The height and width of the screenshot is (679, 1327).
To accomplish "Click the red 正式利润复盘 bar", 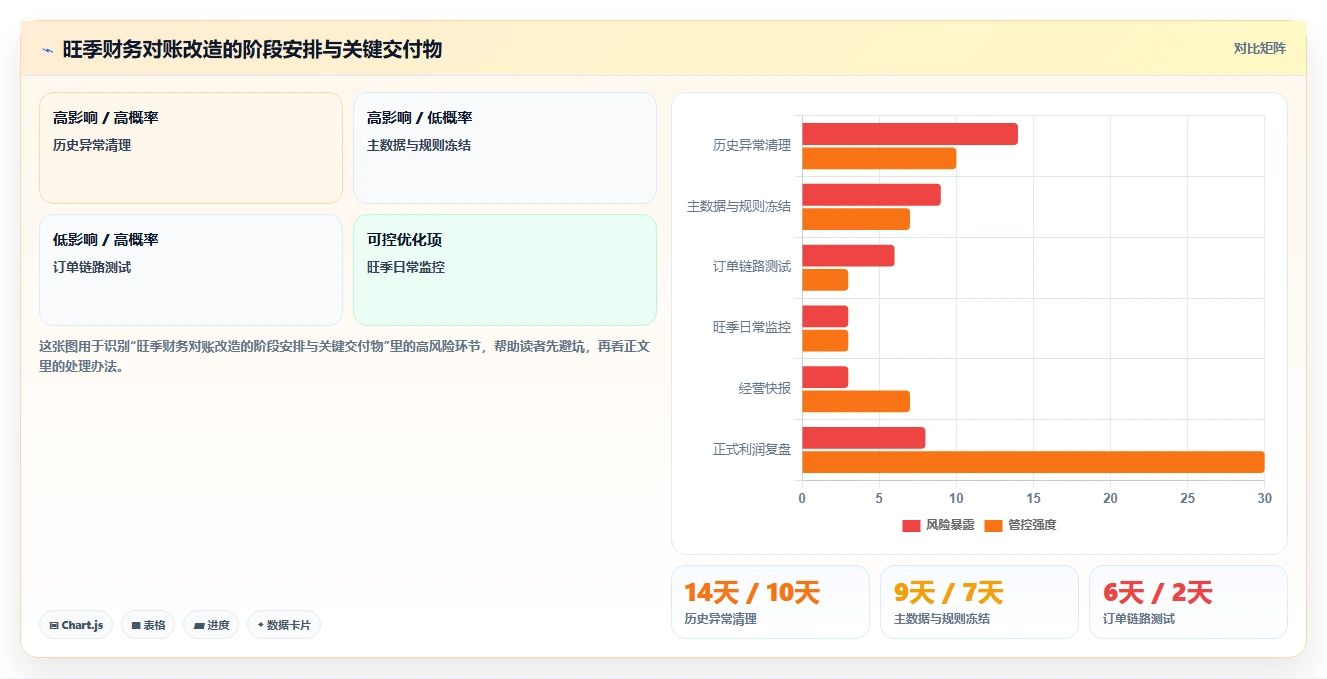I will (864, 438).
